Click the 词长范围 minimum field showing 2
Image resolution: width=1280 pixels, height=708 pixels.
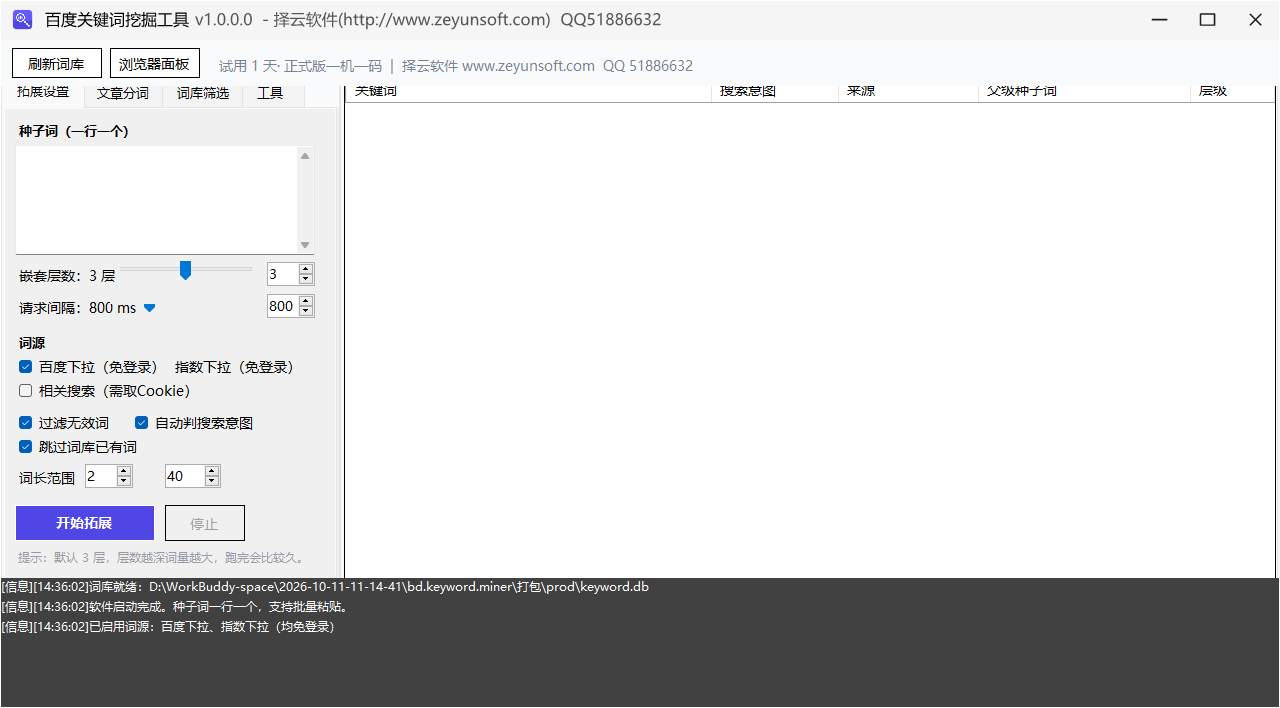point(101,476)
